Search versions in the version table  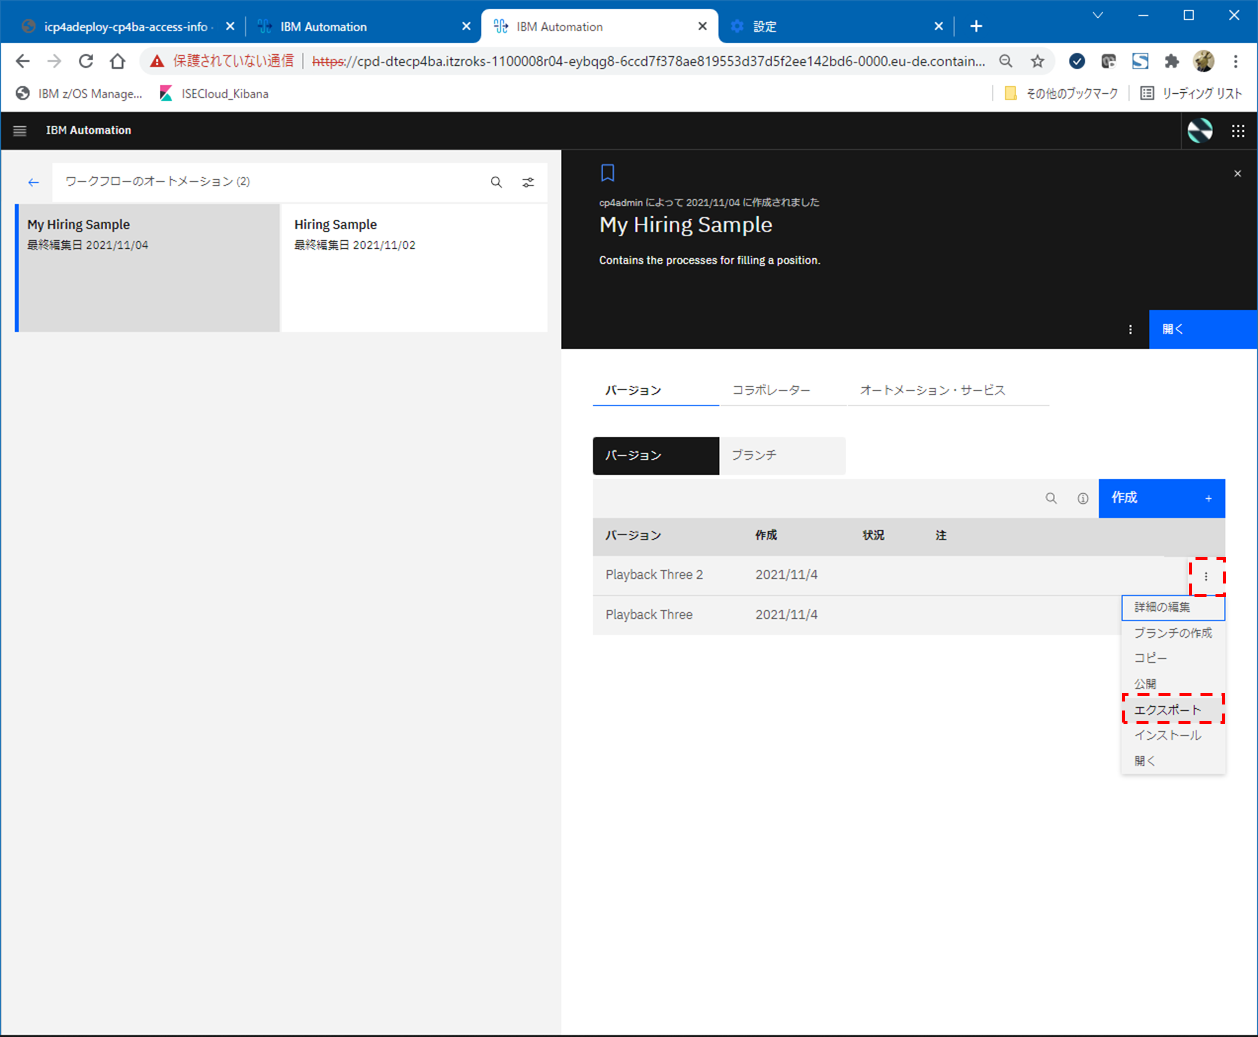click(x=1051, y=498)
